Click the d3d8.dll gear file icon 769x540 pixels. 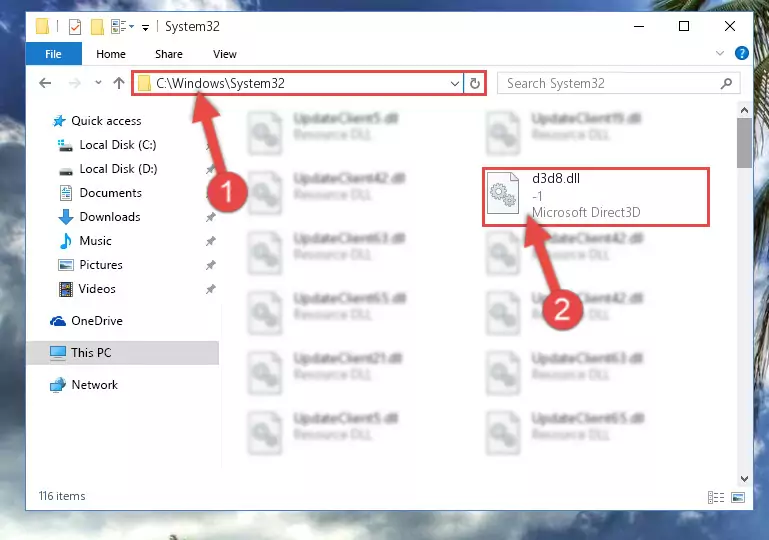(503, 193)
